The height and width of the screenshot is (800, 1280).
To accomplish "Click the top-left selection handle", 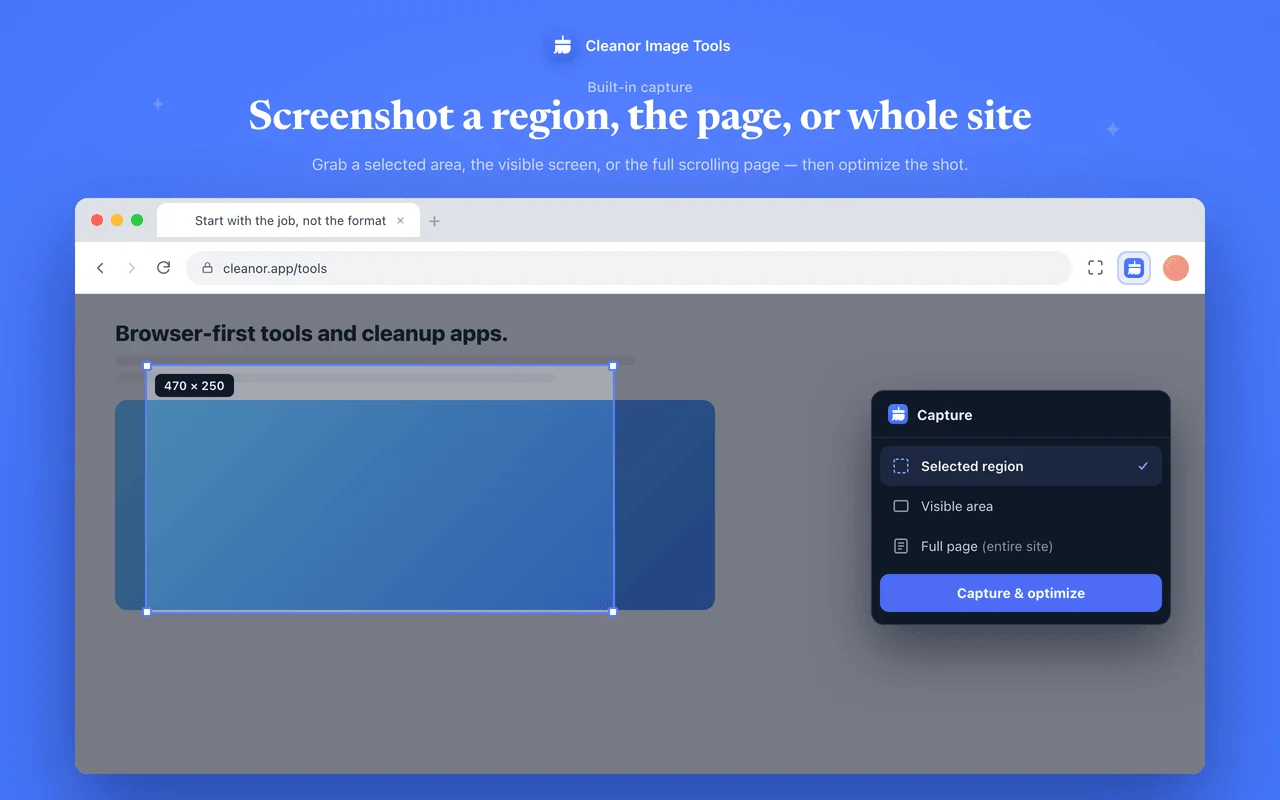I will (x=147, y=366).
